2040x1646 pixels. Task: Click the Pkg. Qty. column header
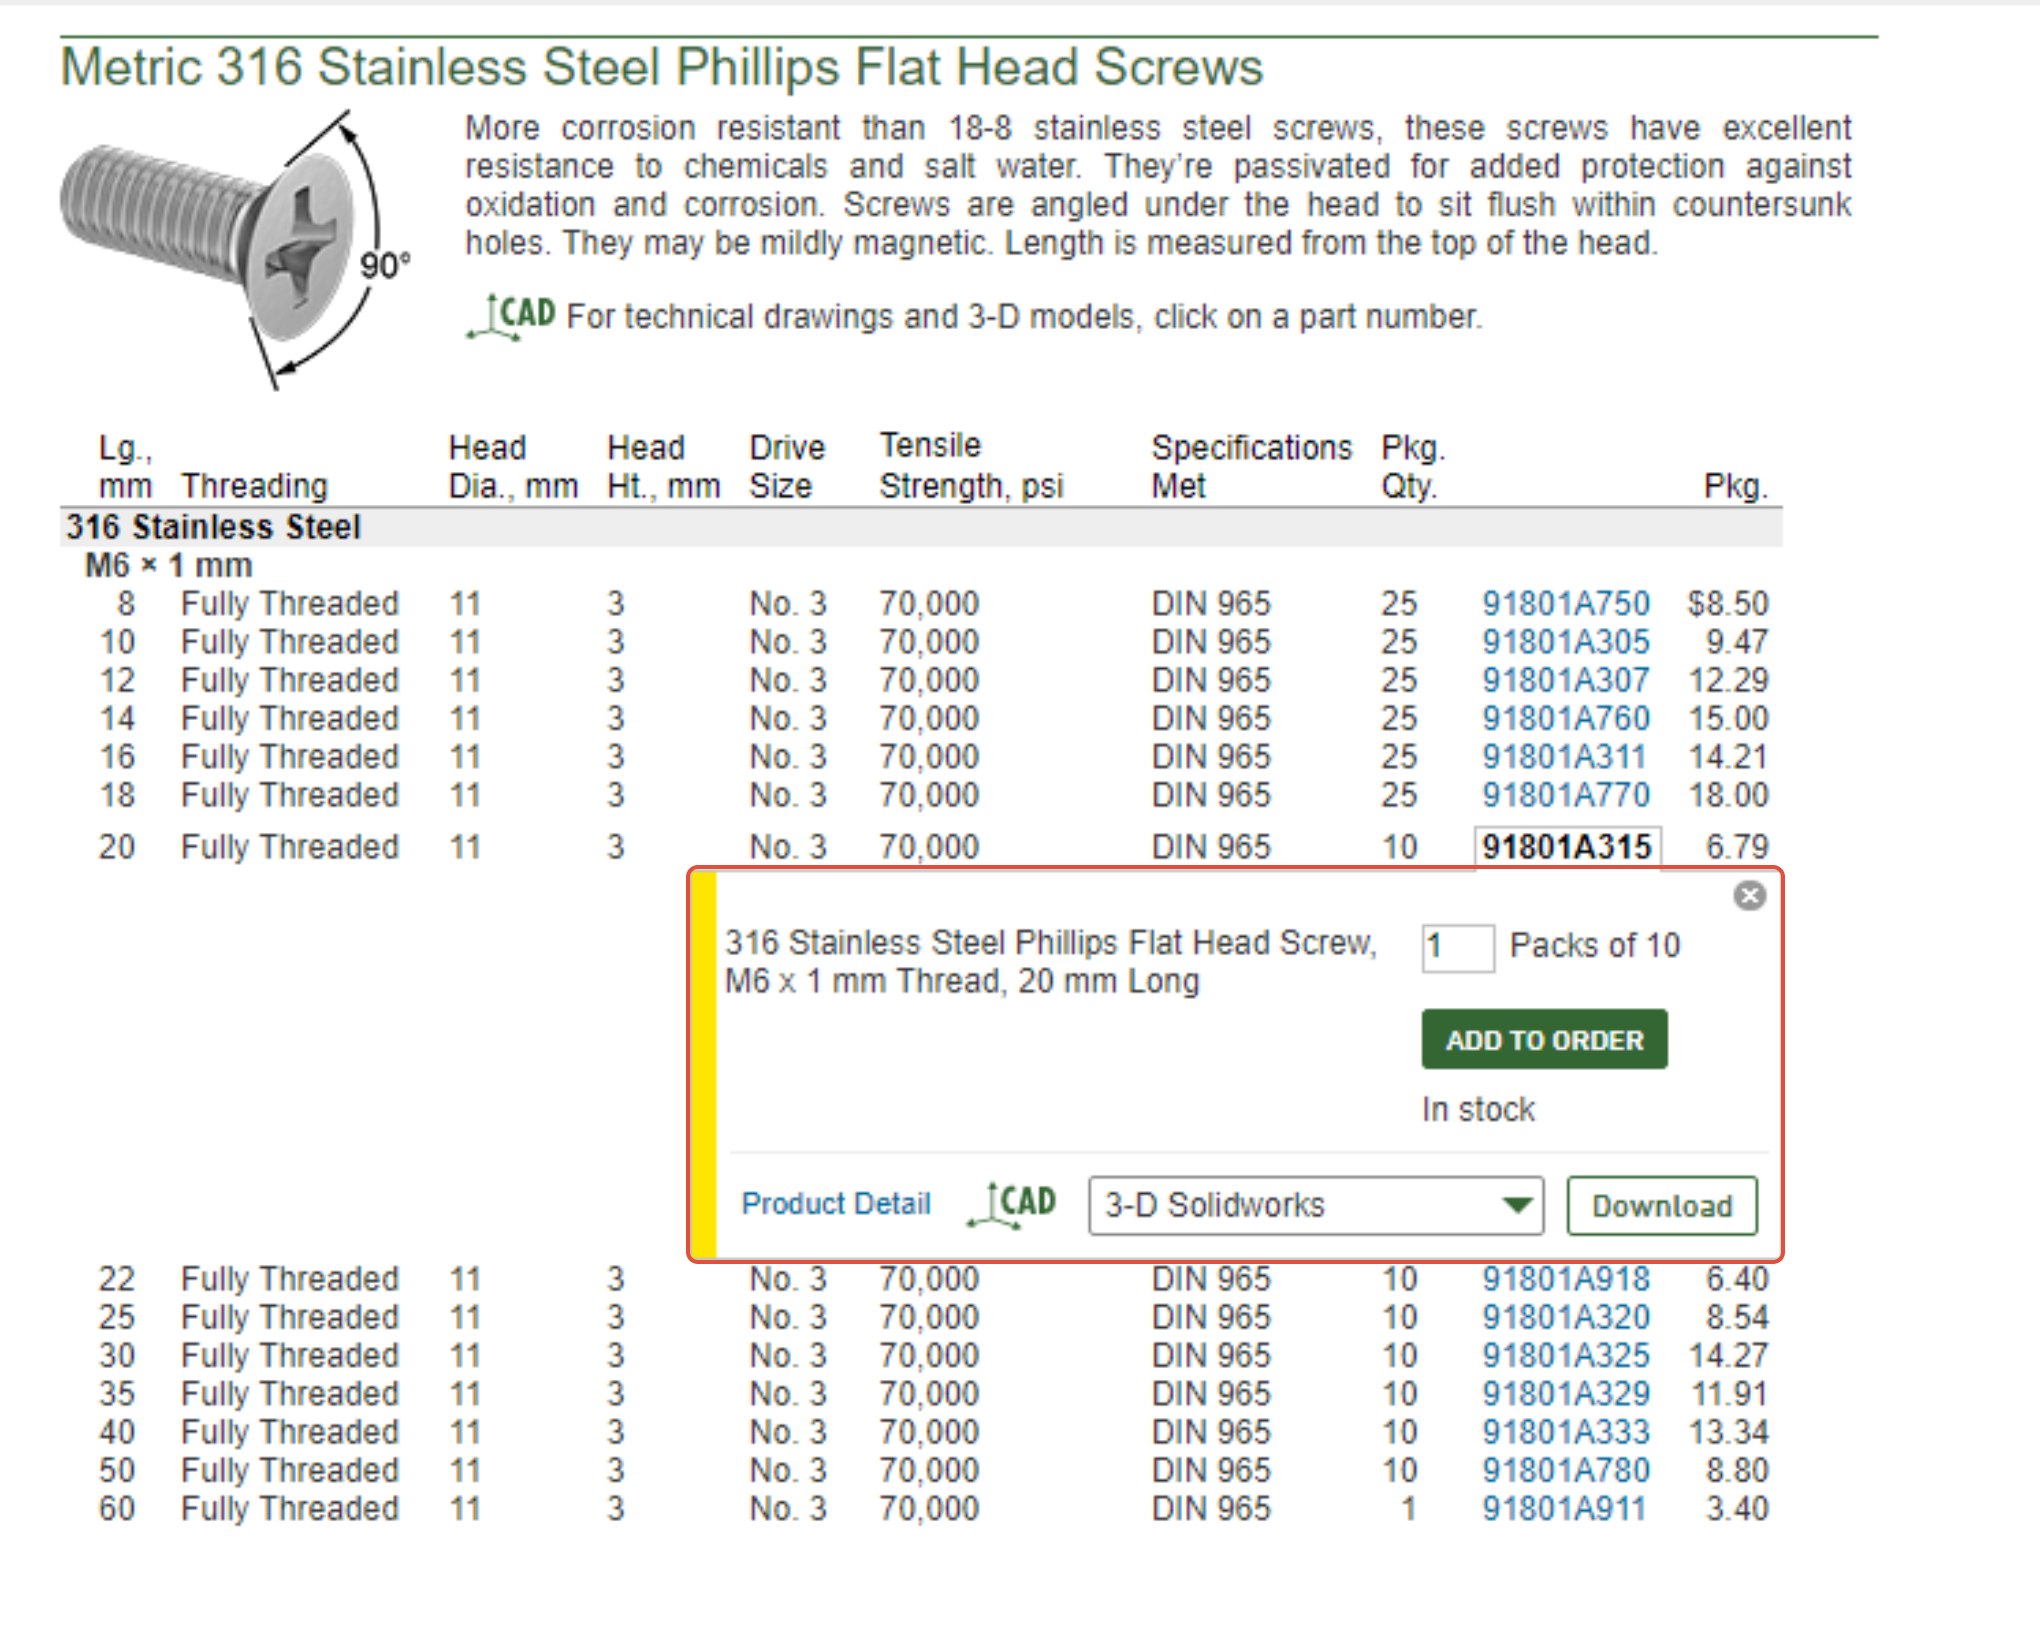[x=1413, y=466]
